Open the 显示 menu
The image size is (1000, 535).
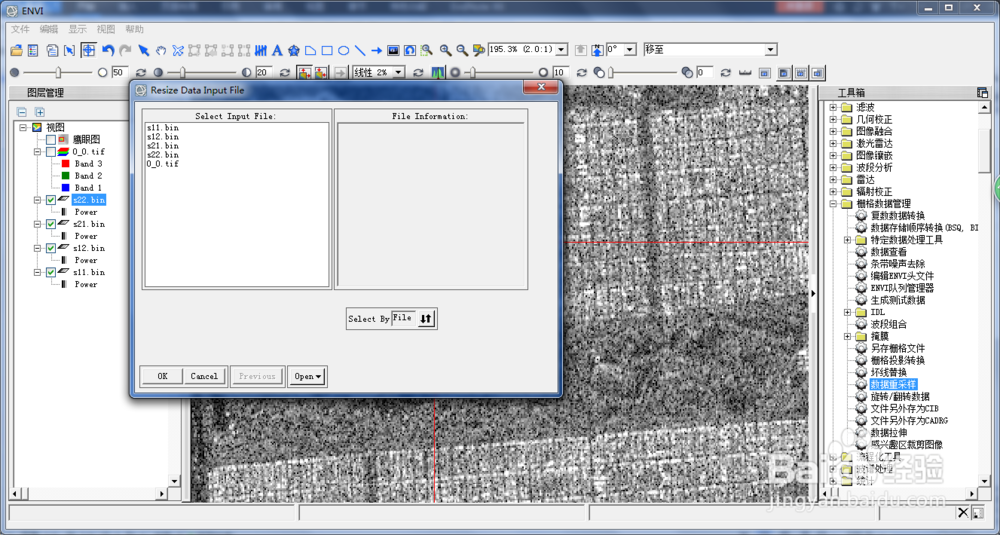(78, 29)
